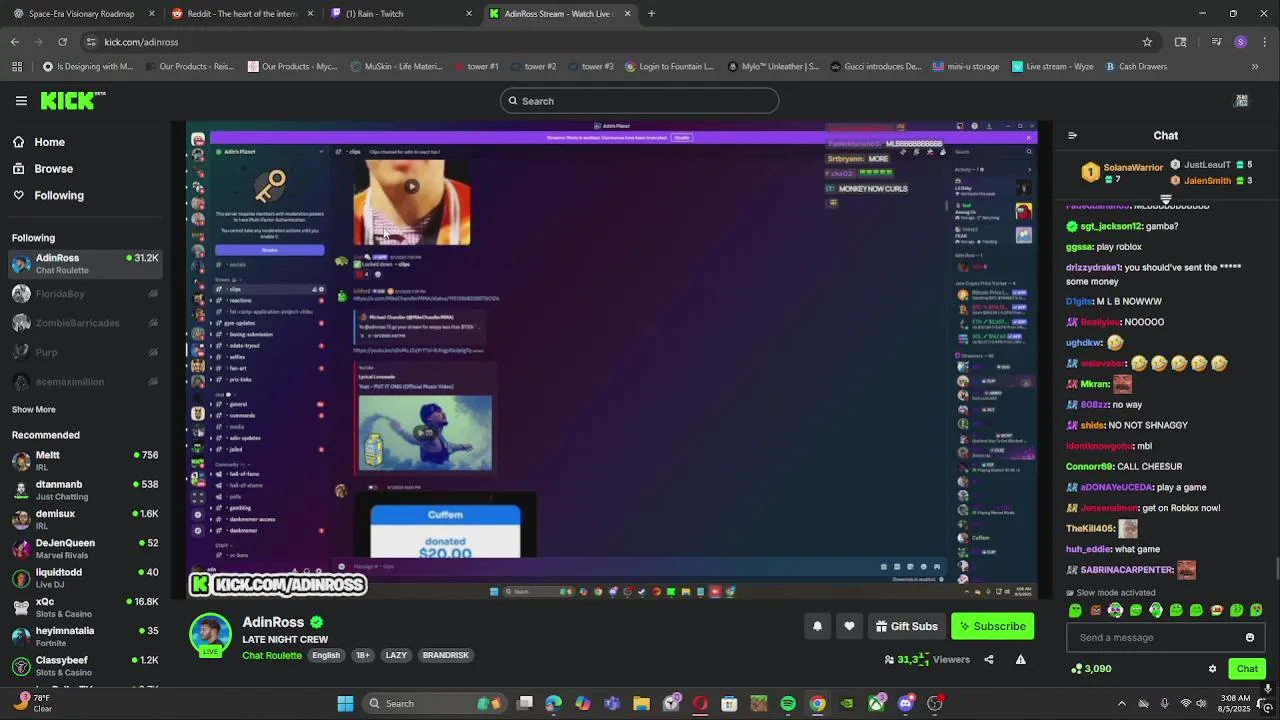The image size is (1280, 720).
Task: Collapse the chat panel
Action: click(1072, 136)
